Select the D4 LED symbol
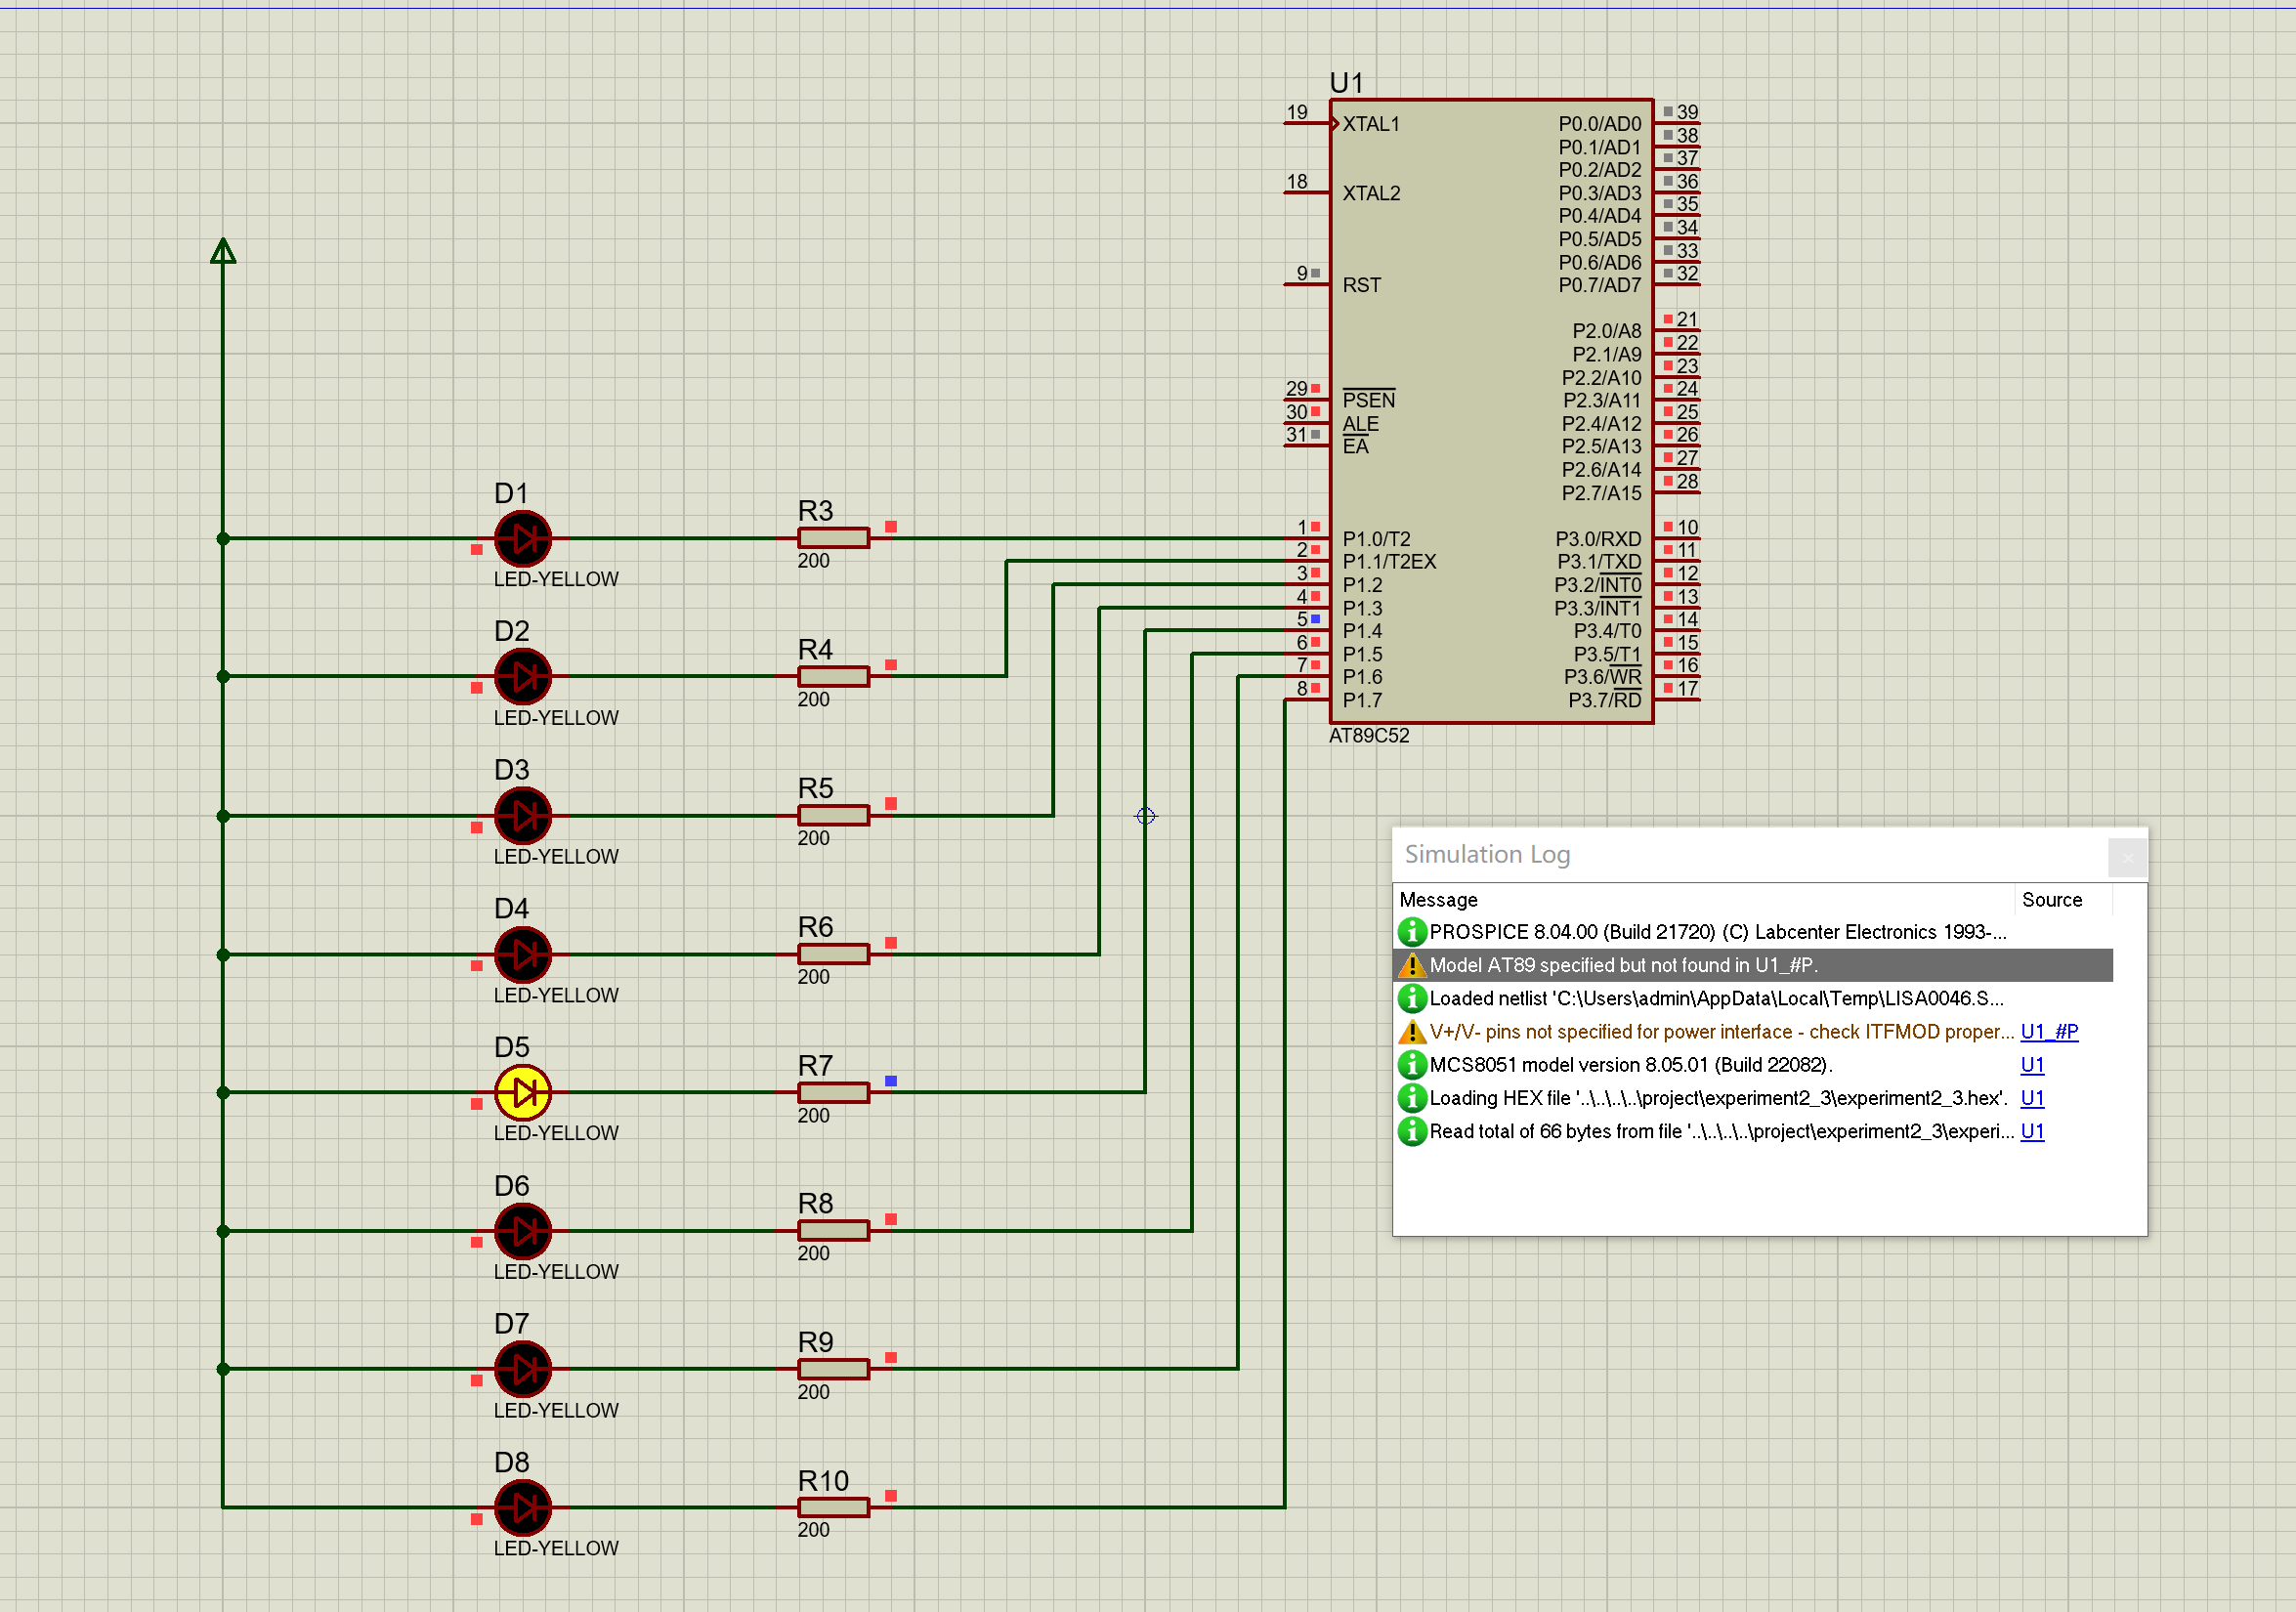Screen dimensions: 2296x1612 click(523, 954)
